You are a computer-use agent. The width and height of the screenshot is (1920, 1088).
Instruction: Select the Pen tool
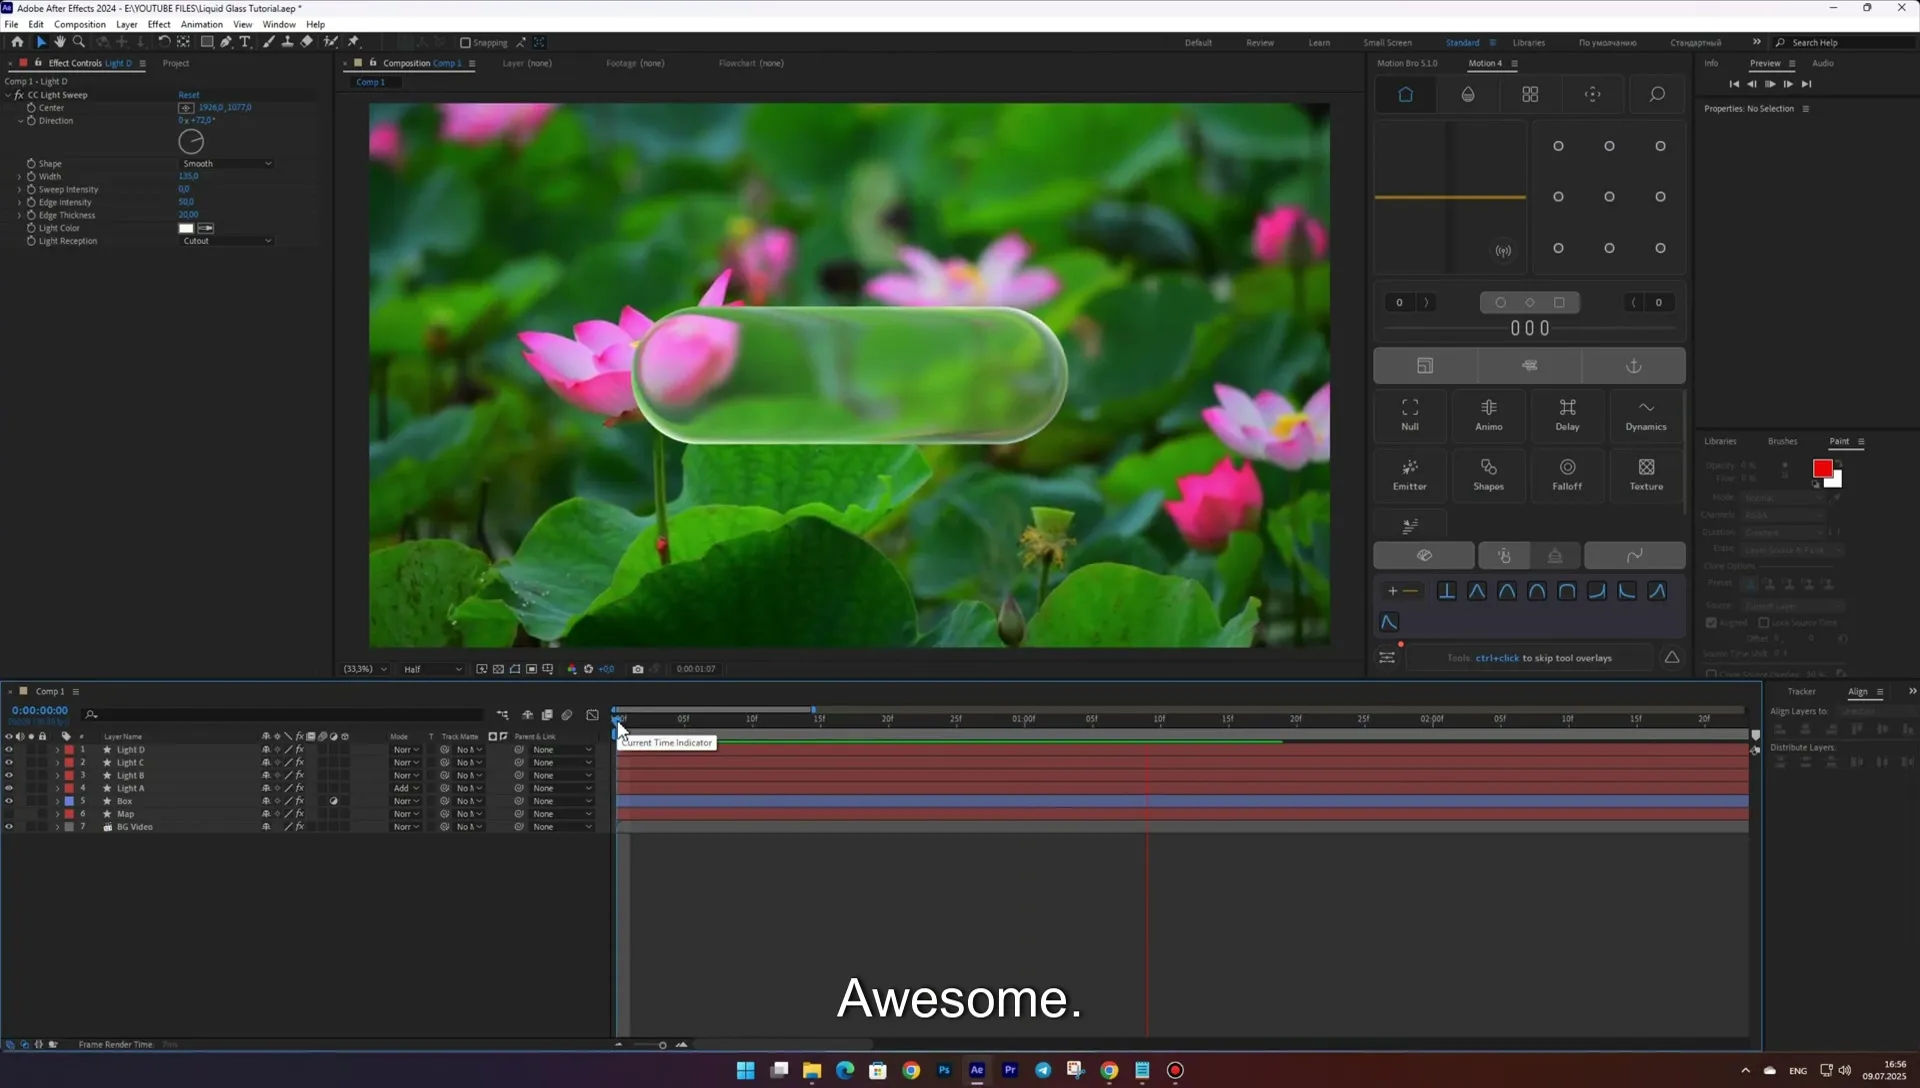[x=226, y=42]
